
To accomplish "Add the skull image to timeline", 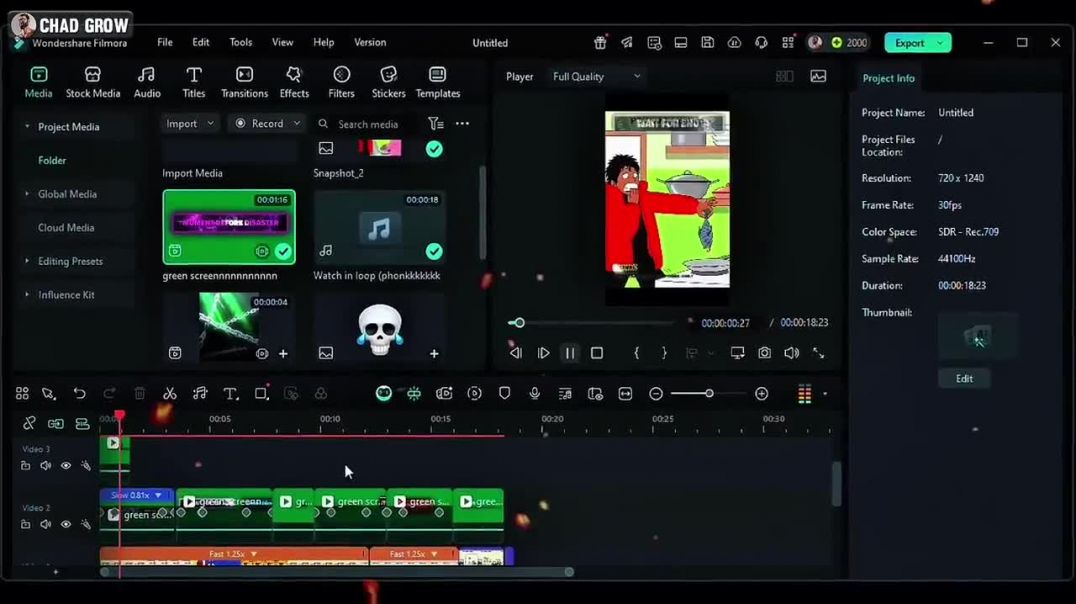I will (434, 353).
